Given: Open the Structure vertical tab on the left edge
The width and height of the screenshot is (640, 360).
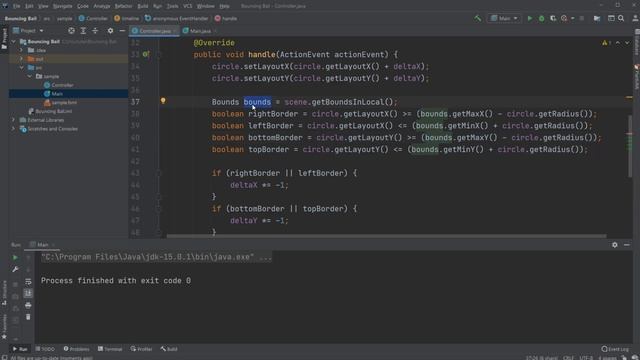Looking at the screenshot, I should click(4, 293).
